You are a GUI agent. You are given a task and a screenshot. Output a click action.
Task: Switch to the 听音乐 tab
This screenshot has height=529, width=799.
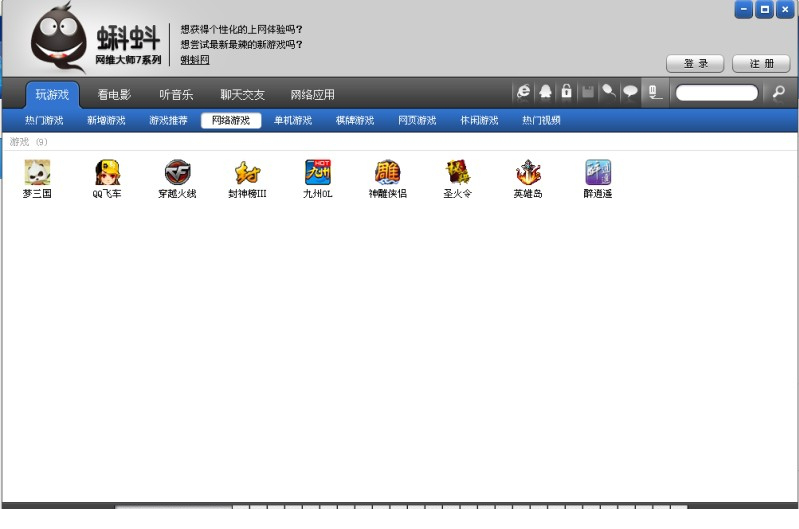pyautogui.click(x=176, y=94)
